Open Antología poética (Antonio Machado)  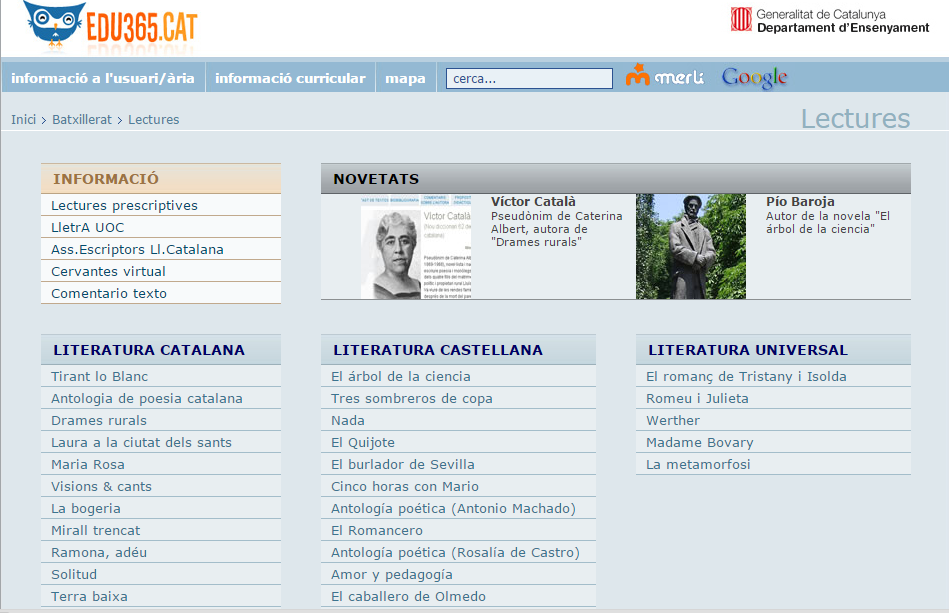click(x=453, y=509)
